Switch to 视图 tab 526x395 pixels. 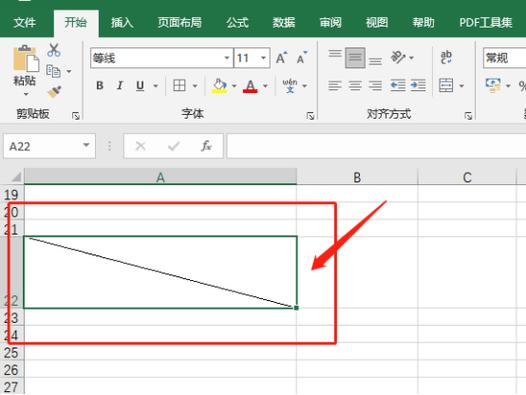point(377,22)
